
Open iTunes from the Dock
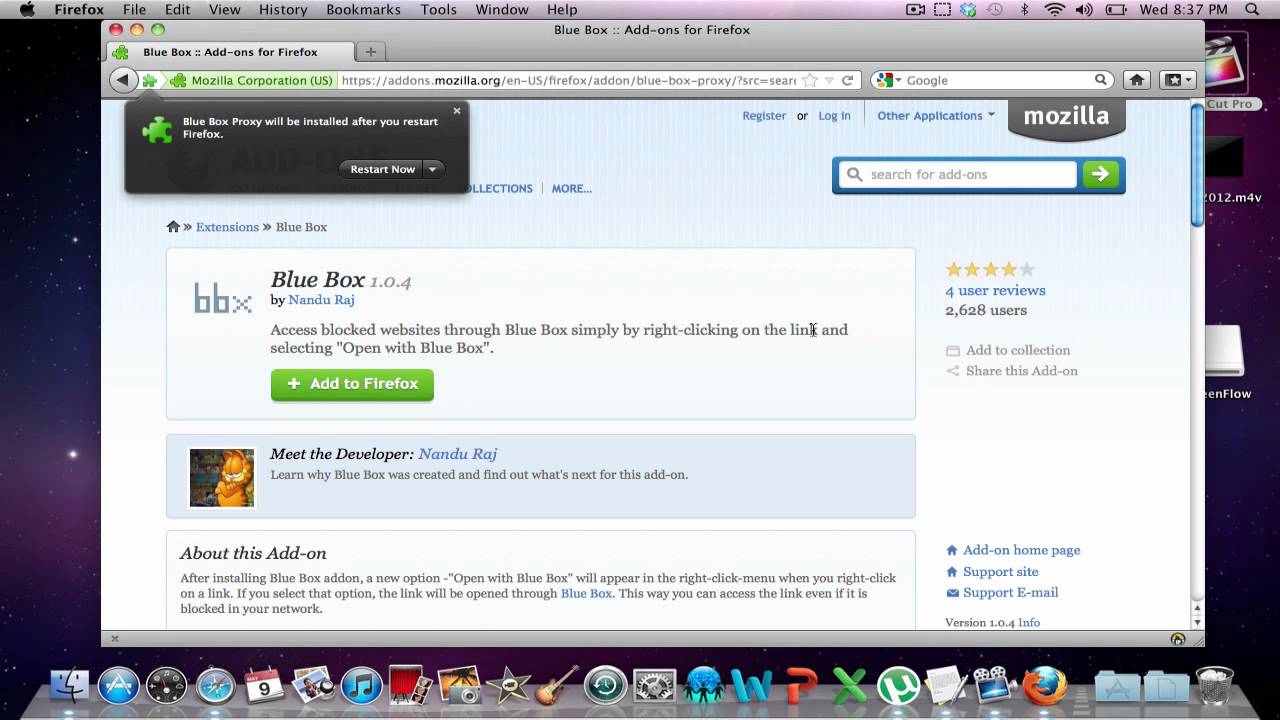coord(362,686)
